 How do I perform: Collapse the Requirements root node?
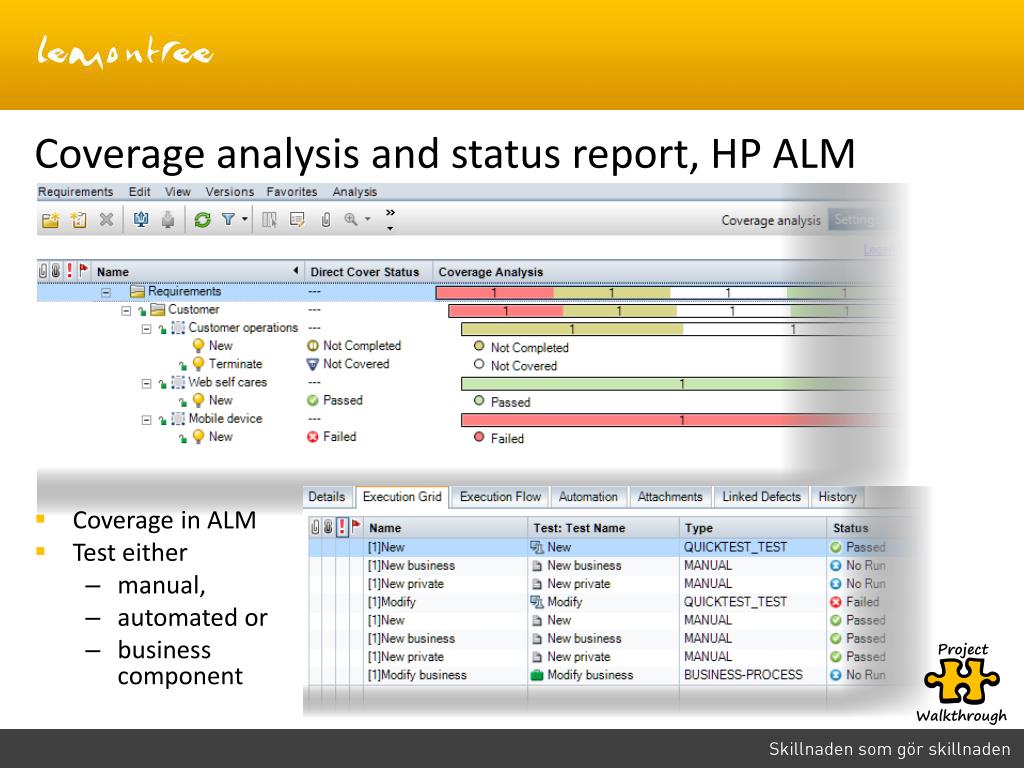click(x=106, y=292)
